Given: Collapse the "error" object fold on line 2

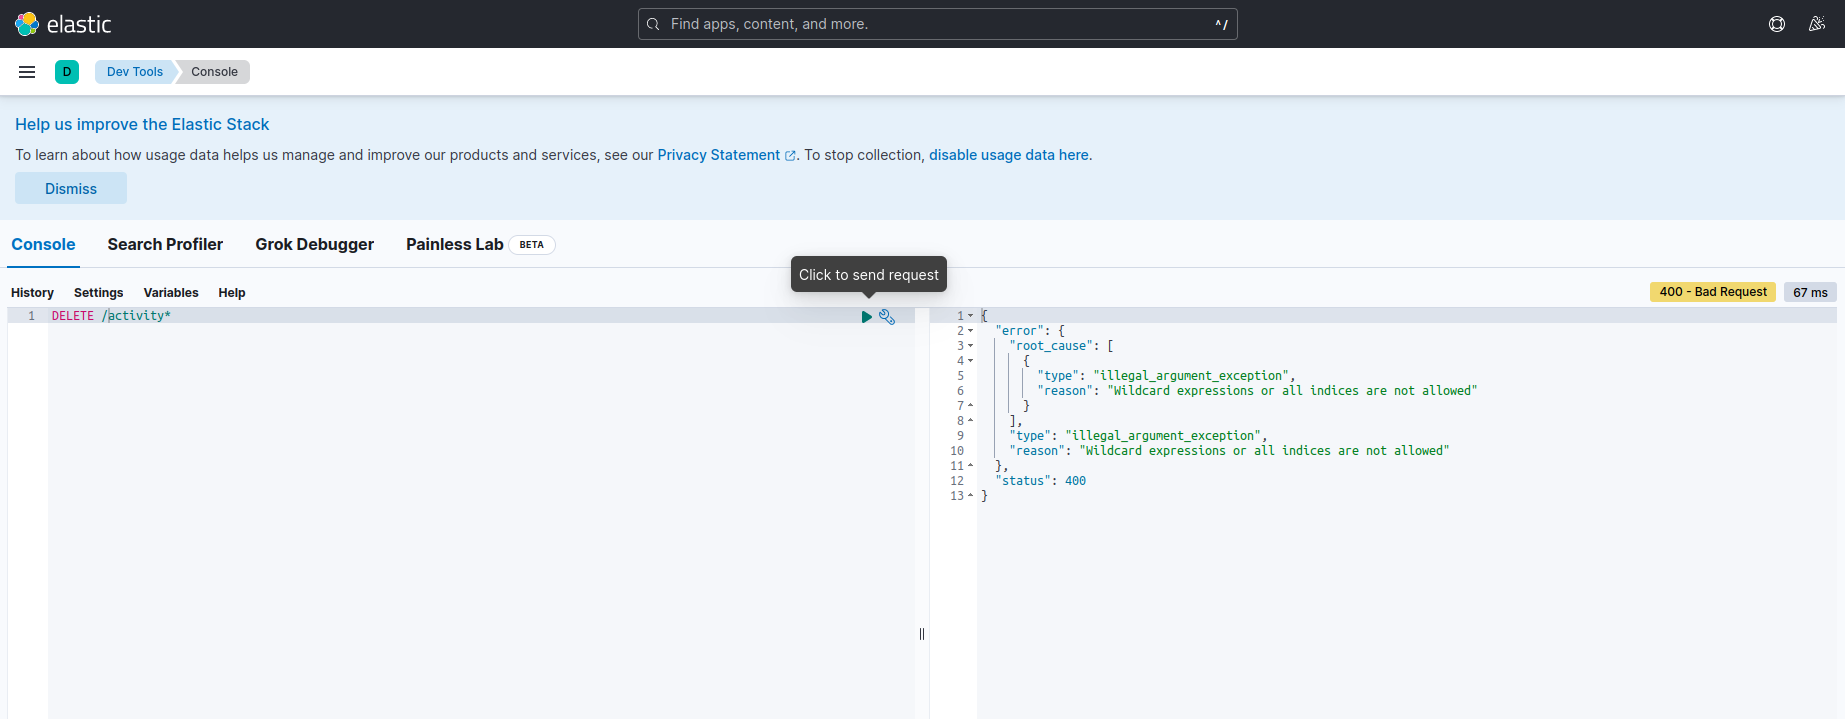Looking at the screenshot, I should [970, 331].
